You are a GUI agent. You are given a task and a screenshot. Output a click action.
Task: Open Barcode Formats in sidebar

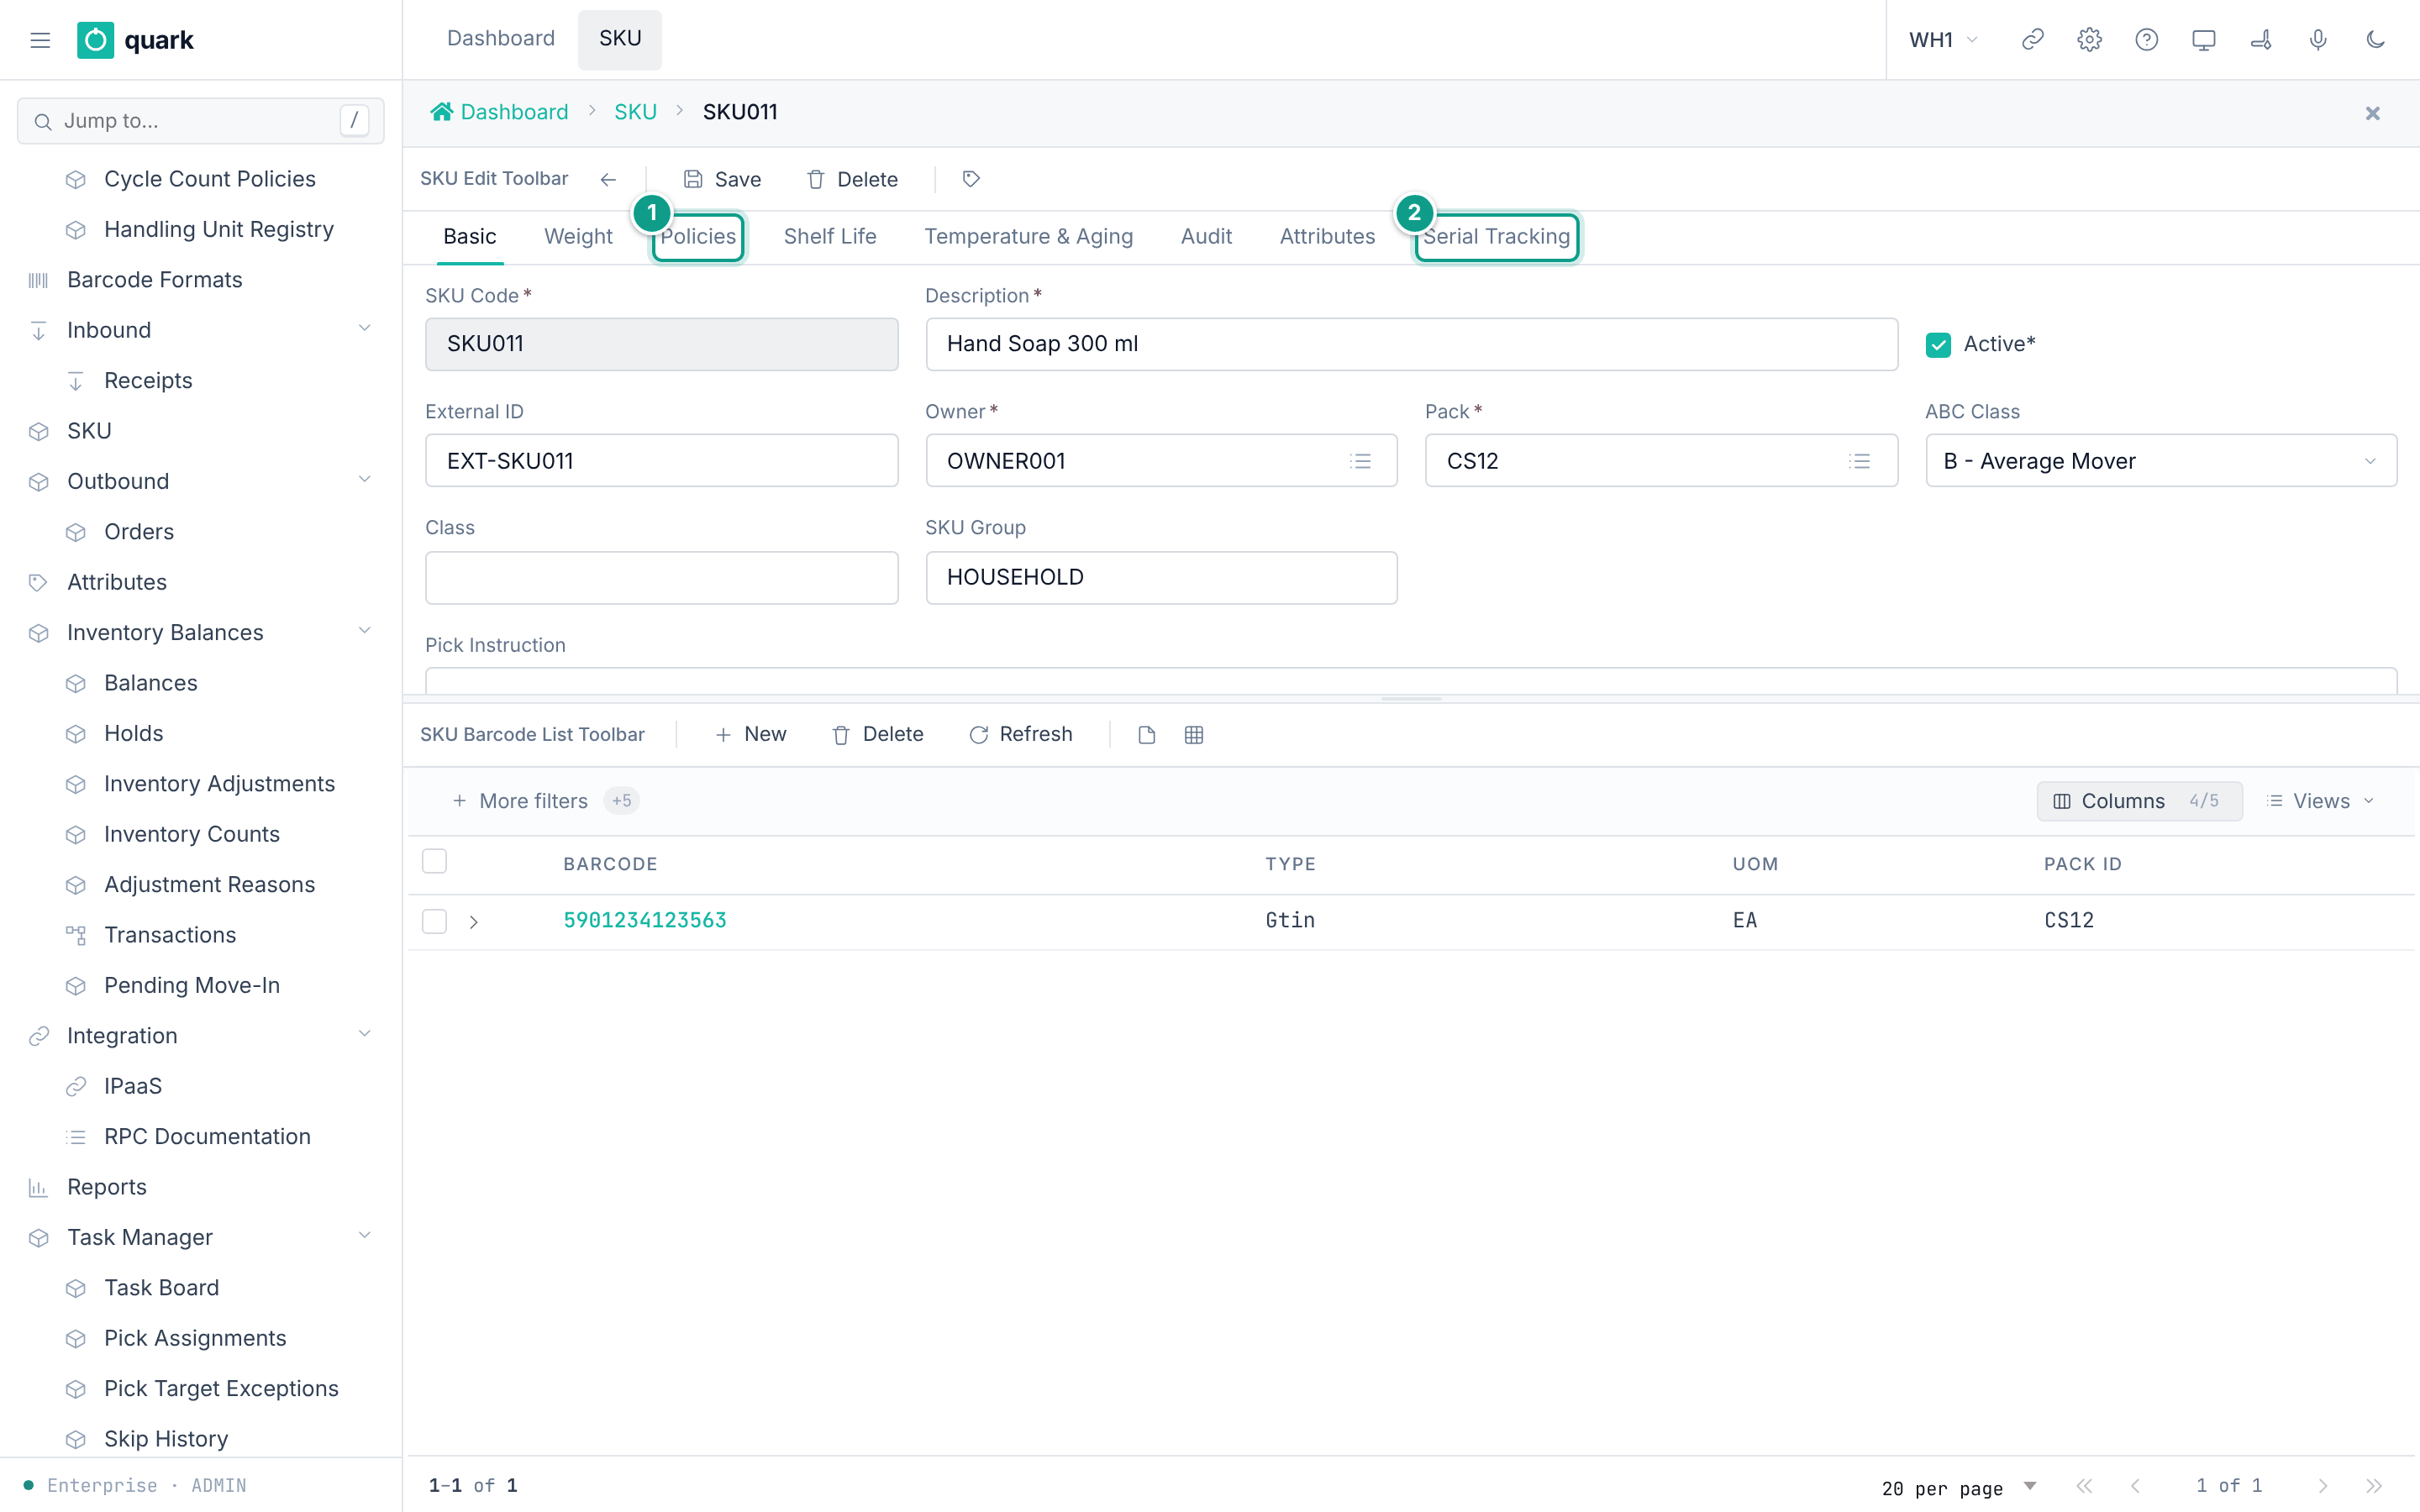pos(200,280)
